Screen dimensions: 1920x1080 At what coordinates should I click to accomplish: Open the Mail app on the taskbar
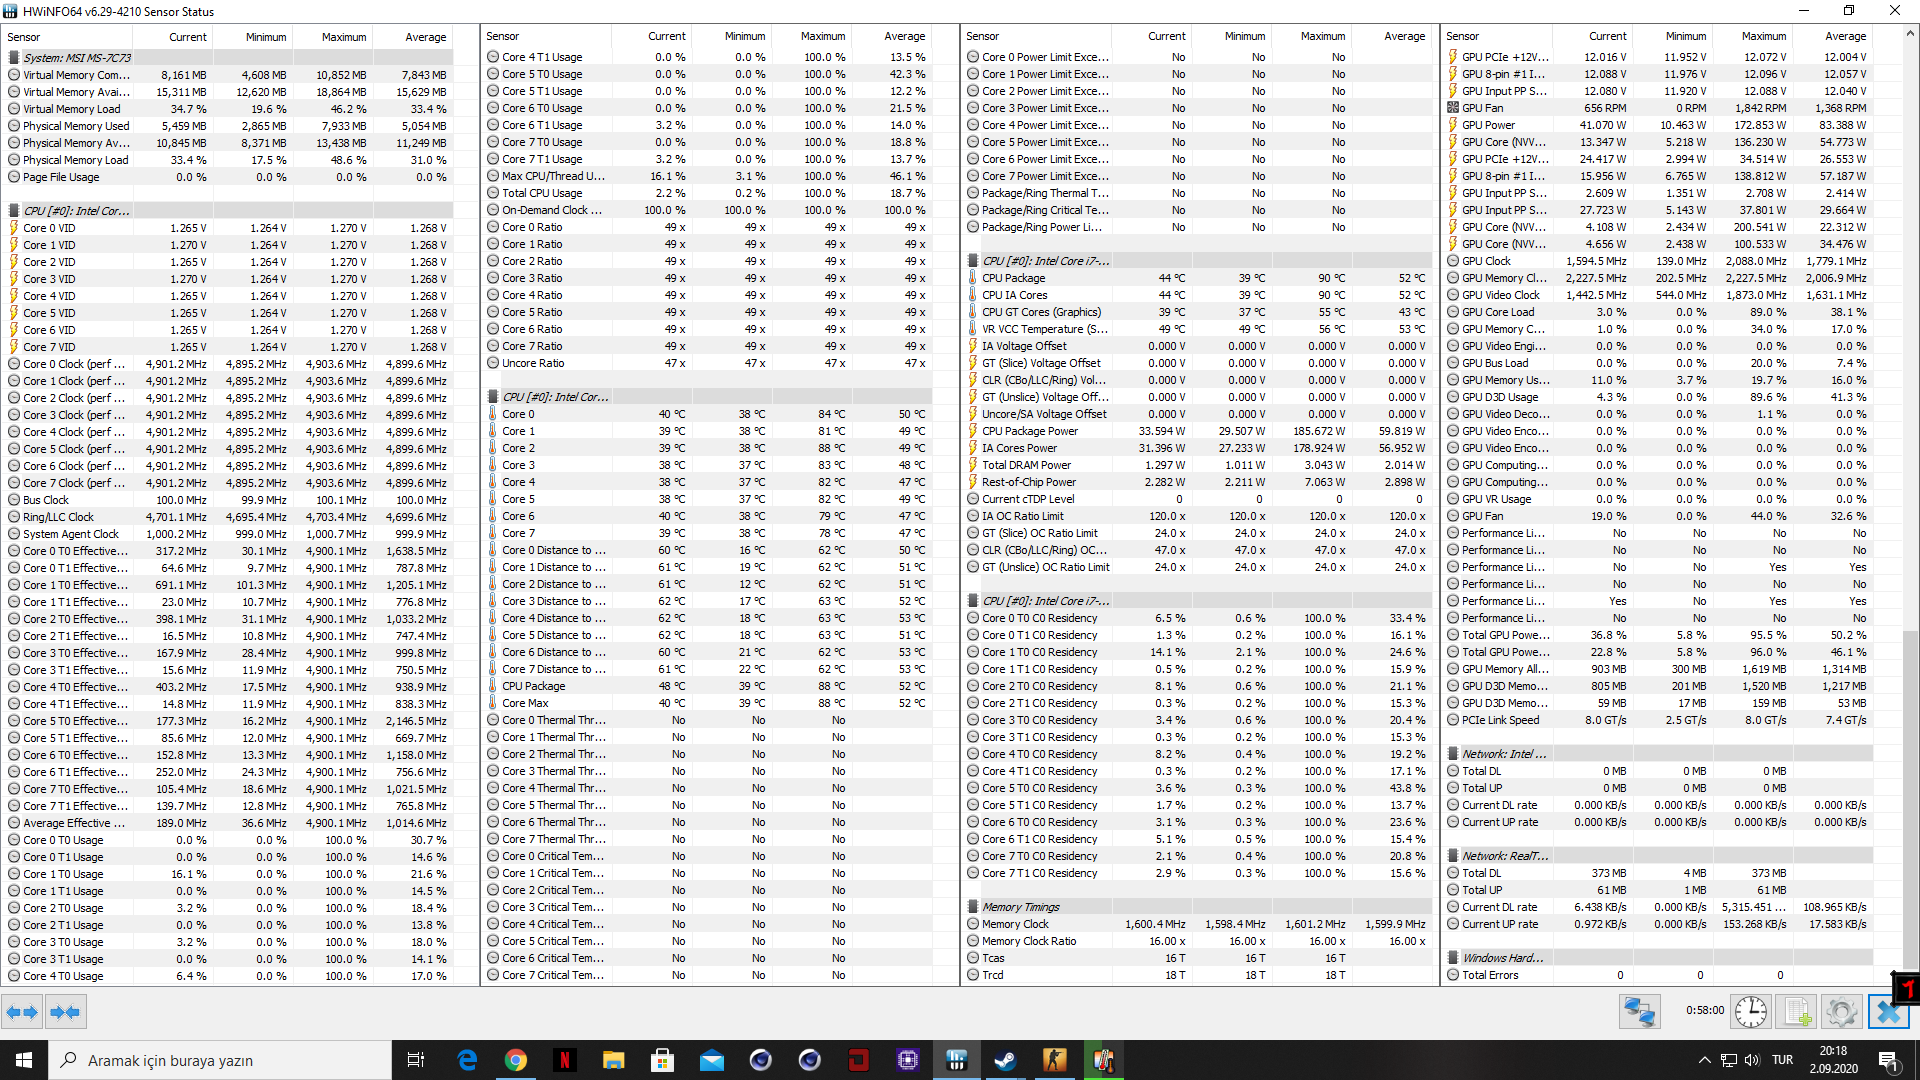[x=712, y=1060]
